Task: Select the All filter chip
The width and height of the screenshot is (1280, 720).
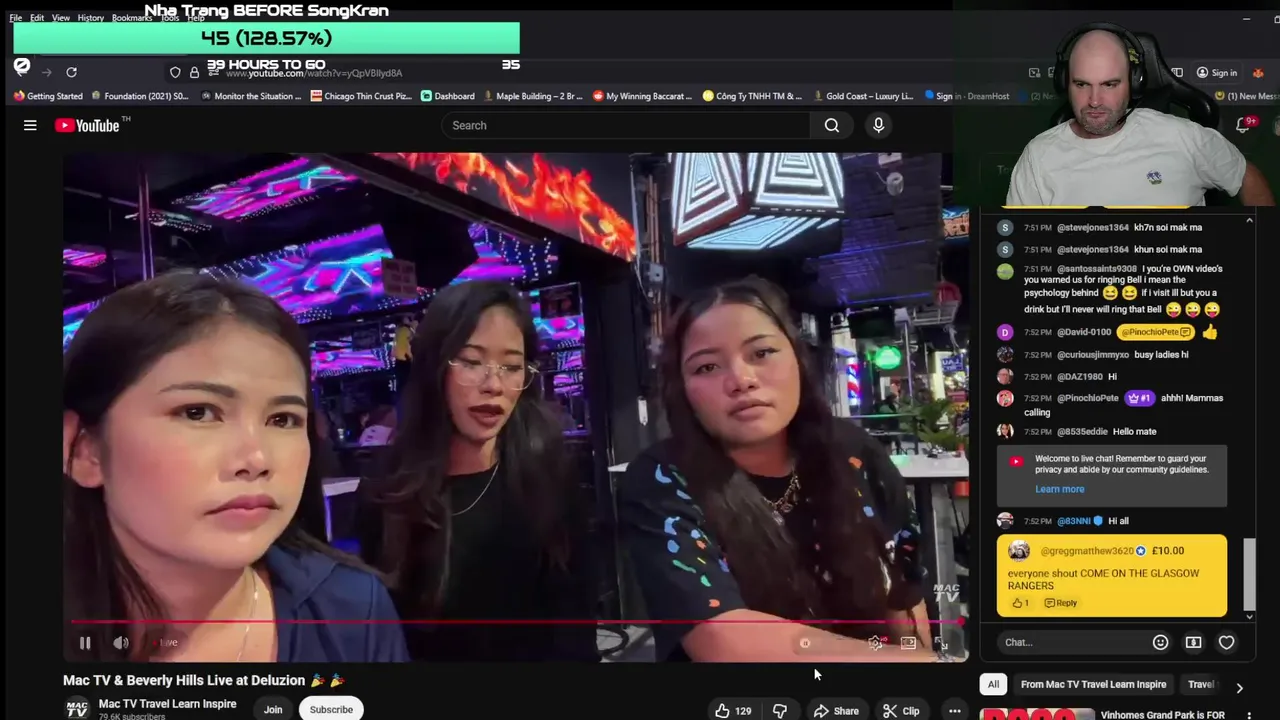Action: (993, 684)
